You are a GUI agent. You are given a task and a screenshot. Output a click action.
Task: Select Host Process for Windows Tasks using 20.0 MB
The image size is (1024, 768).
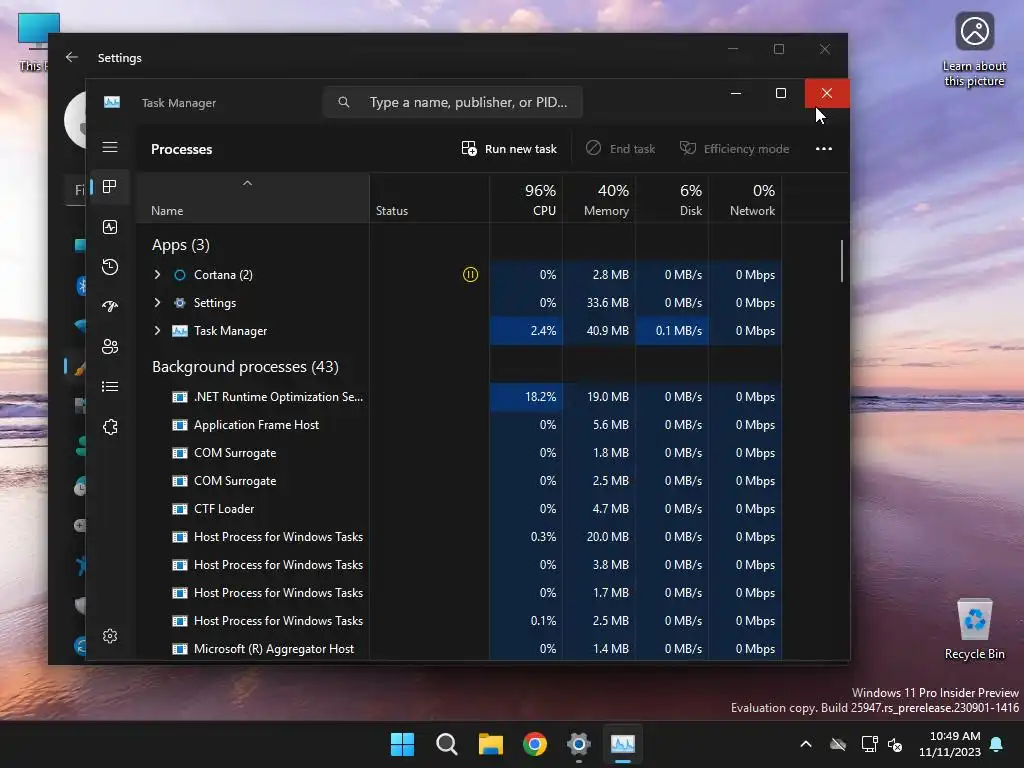click(459, 537)
